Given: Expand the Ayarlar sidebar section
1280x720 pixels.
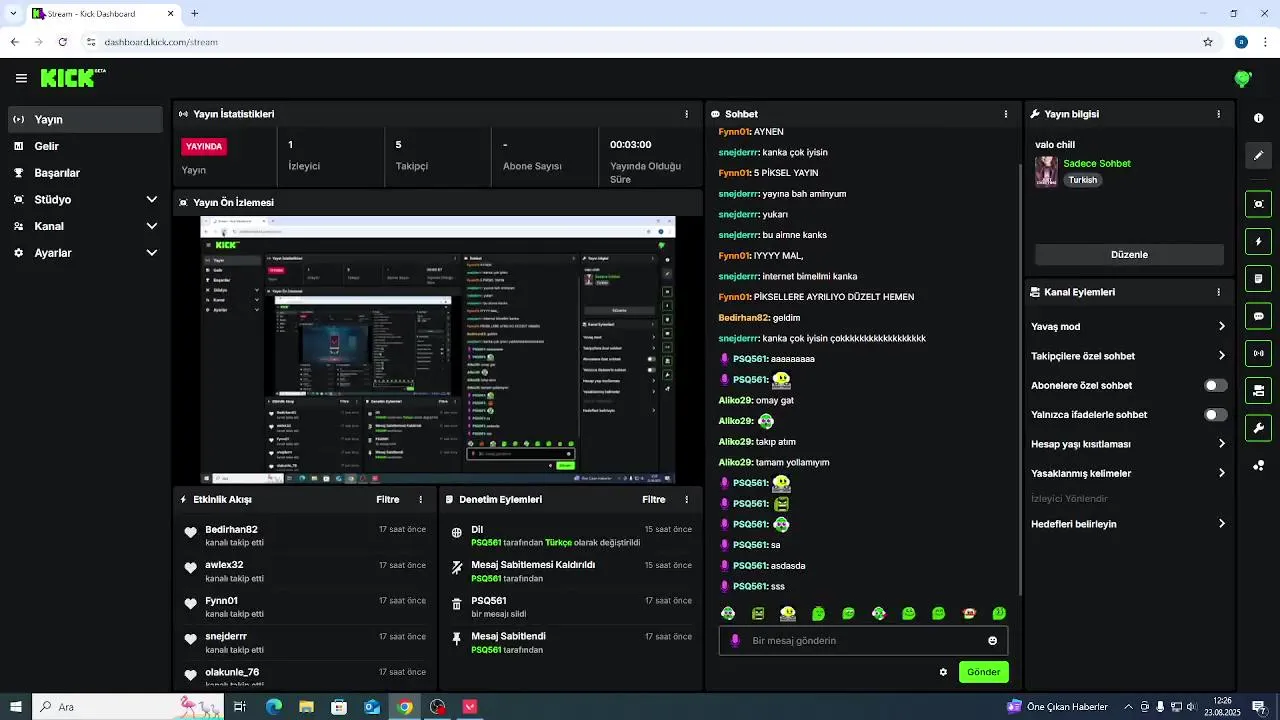Looking at the screenshot, I should [85, 253].
